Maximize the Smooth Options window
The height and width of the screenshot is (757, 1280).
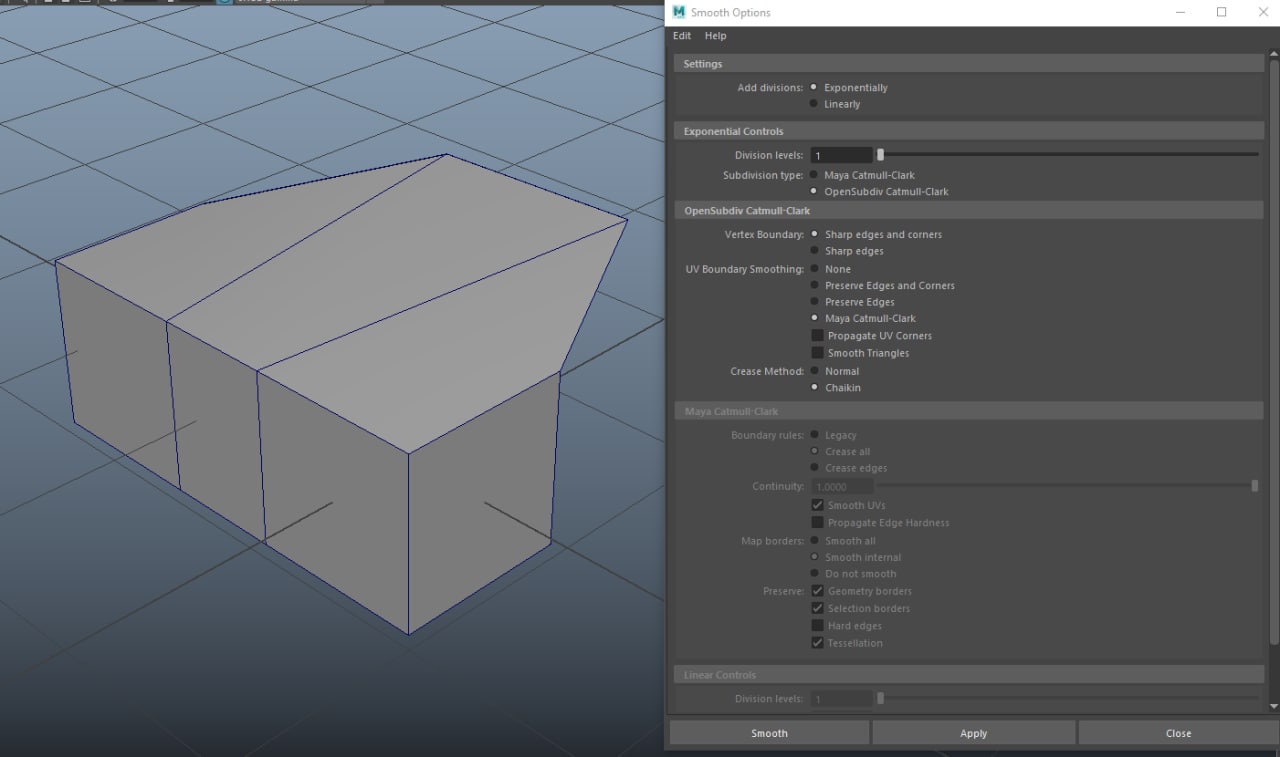click(1221, 12)
